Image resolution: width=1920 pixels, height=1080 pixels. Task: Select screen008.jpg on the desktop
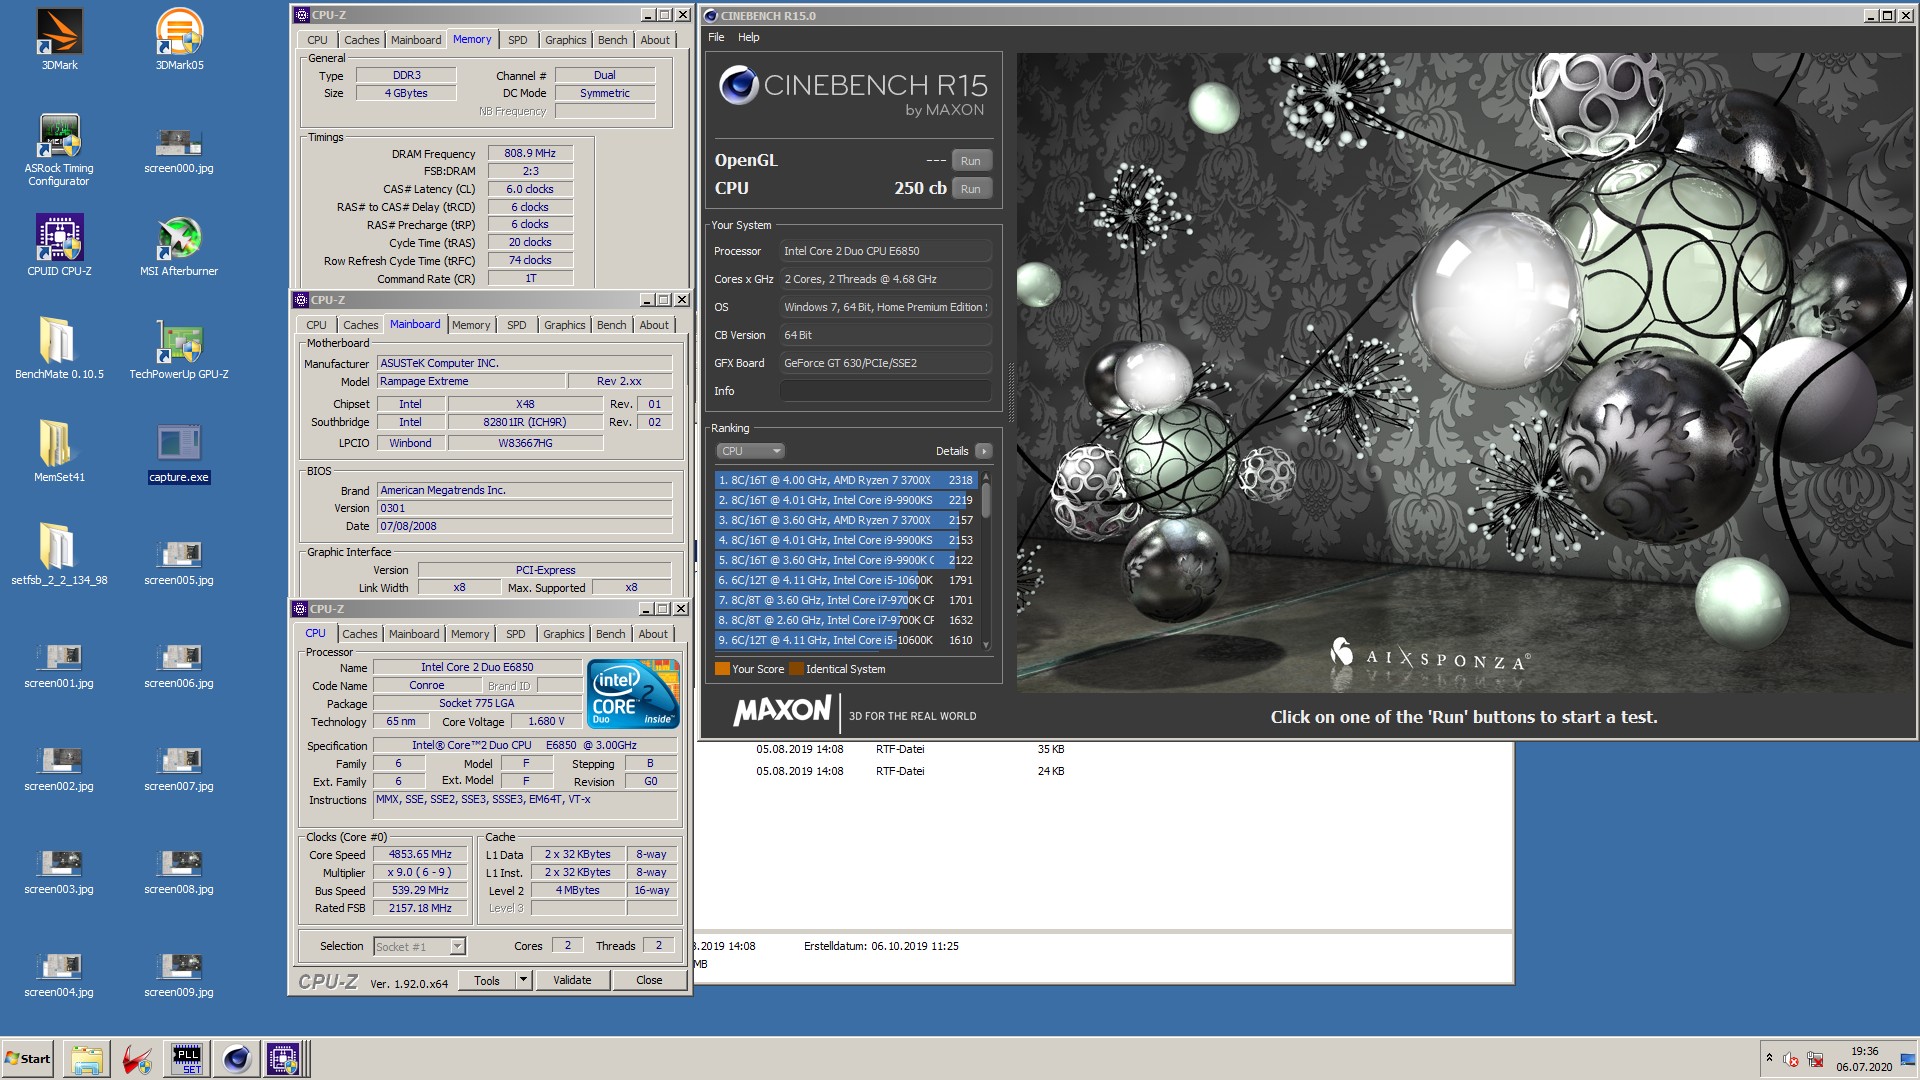point(179,872)
